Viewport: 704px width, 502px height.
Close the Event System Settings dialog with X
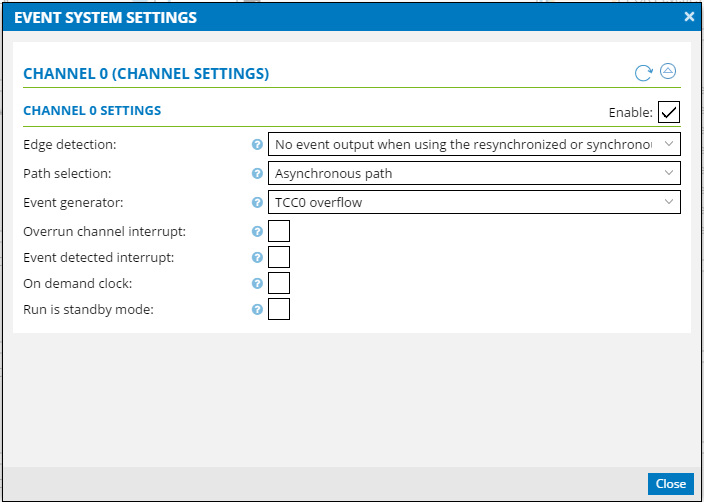[x=689, y=17]
